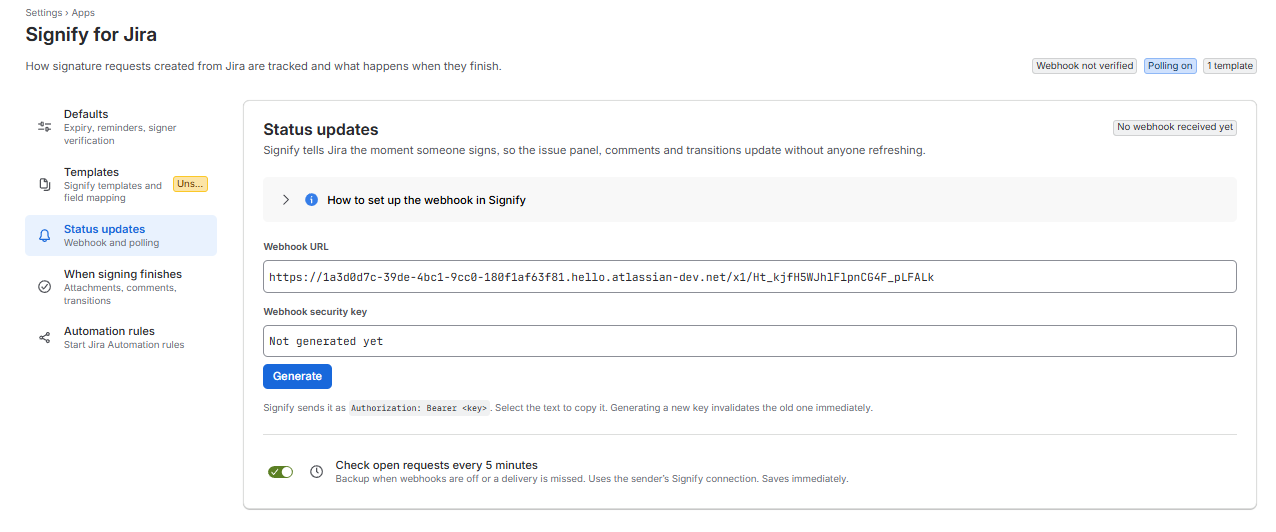The image size is (1276, 532).
Task: Click the Settings breadcrumb link
Action: (44, 12)
